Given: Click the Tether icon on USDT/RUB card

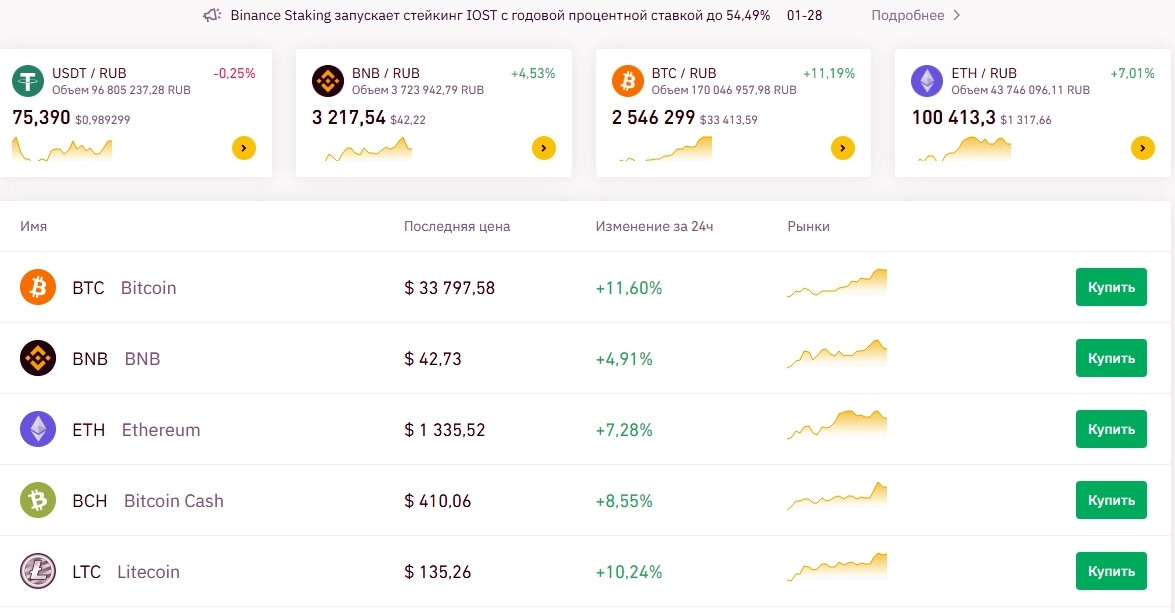Looking at the screenshot, I should [x=28, y=81].
